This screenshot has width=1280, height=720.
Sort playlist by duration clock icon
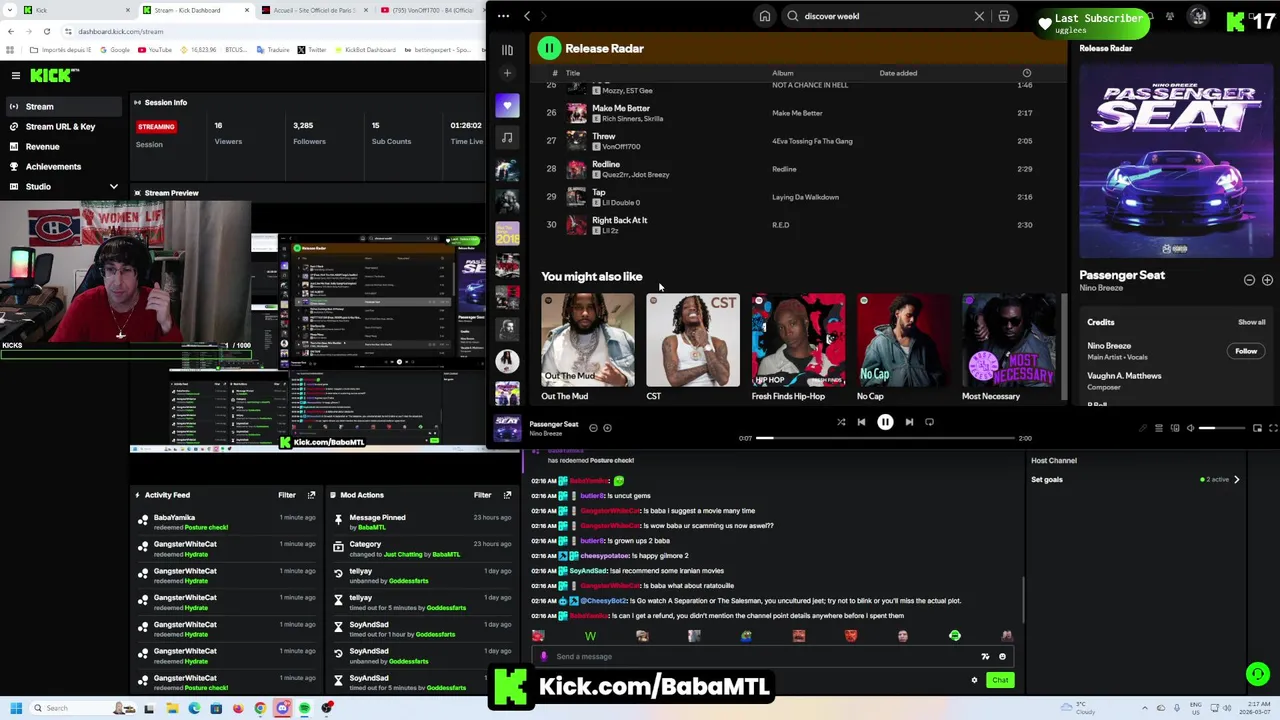[1026, 73]
